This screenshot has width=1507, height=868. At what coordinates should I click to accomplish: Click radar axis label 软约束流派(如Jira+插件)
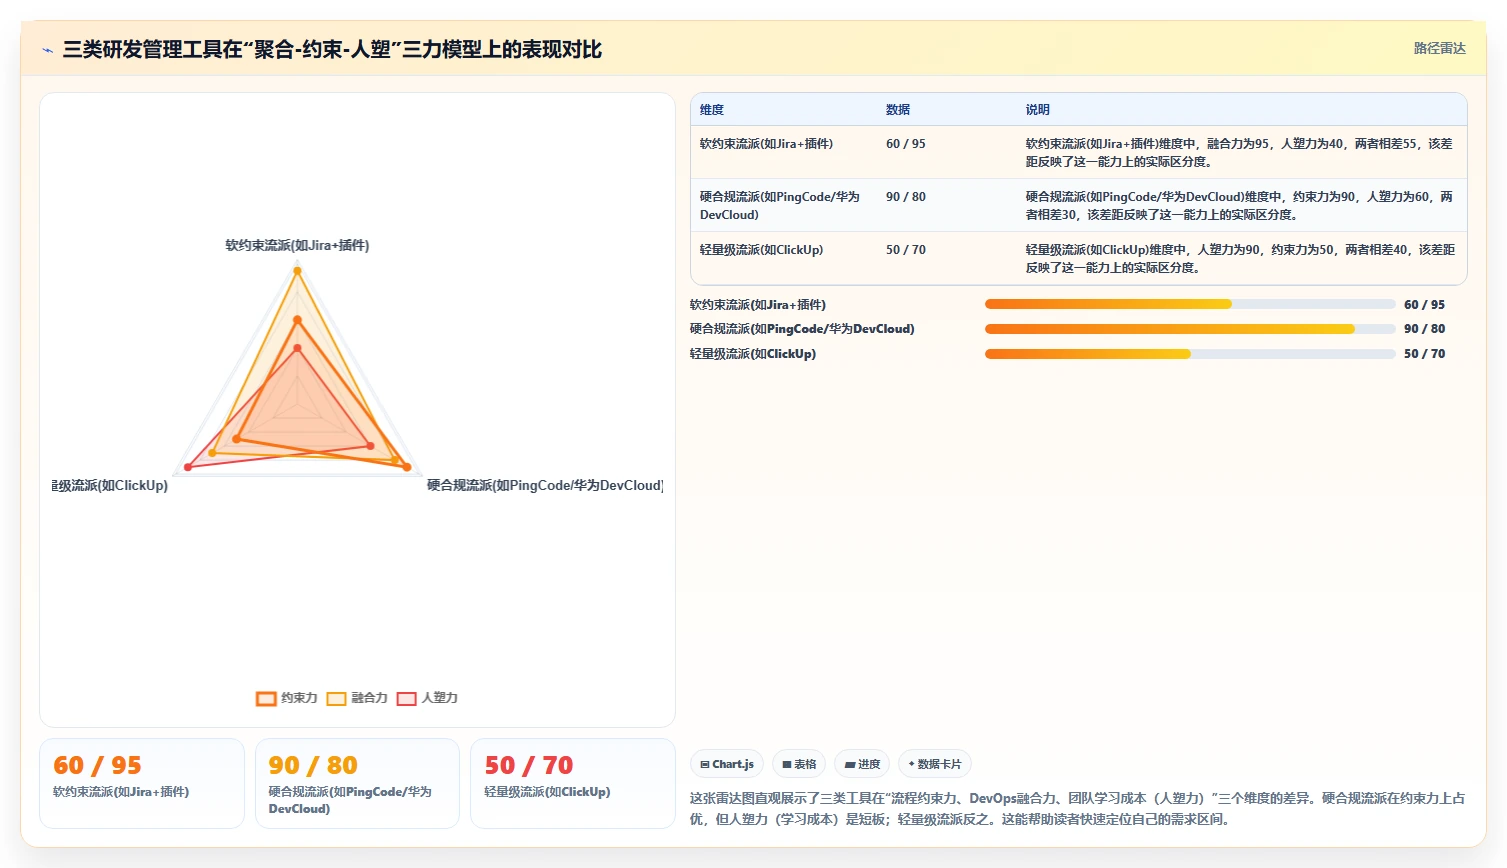click(x=297, y=245)
